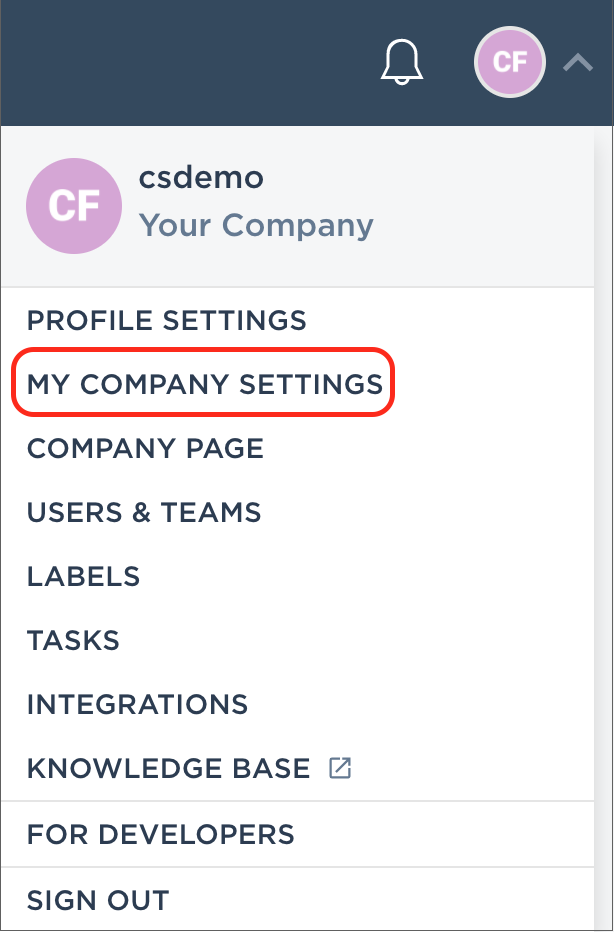The image size is (614, 932).
Task: Collapse the account menu with the chevron
Action: tap(577, 62)
